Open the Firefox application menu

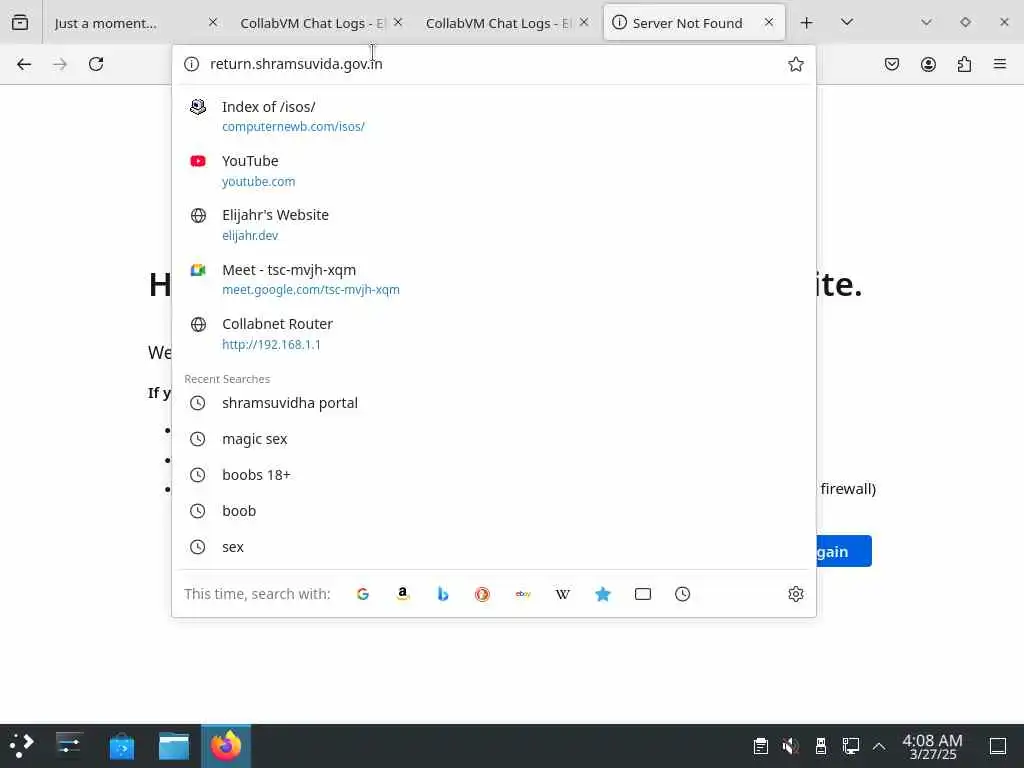[x=1000, y=64]
